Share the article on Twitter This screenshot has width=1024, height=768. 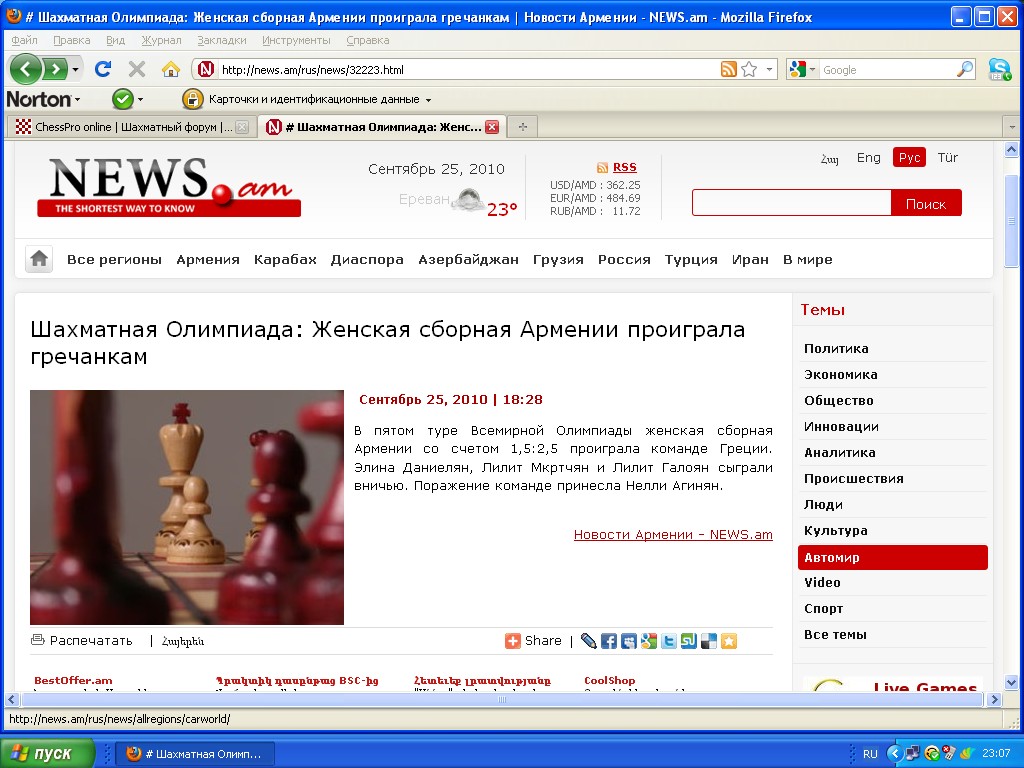[x=669, y=641]
